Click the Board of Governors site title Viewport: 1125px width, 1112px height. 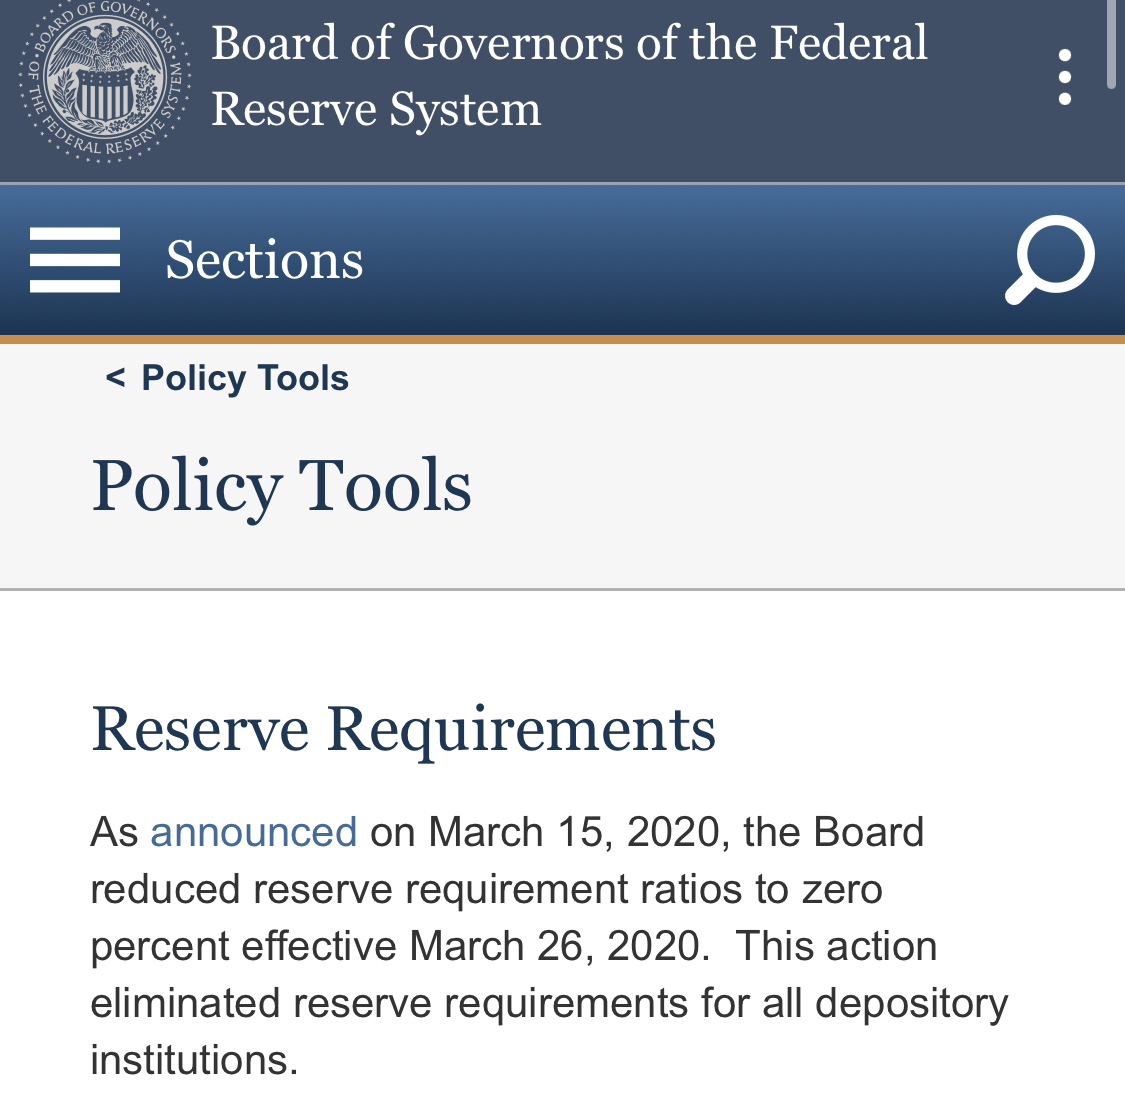click(569, 43)
